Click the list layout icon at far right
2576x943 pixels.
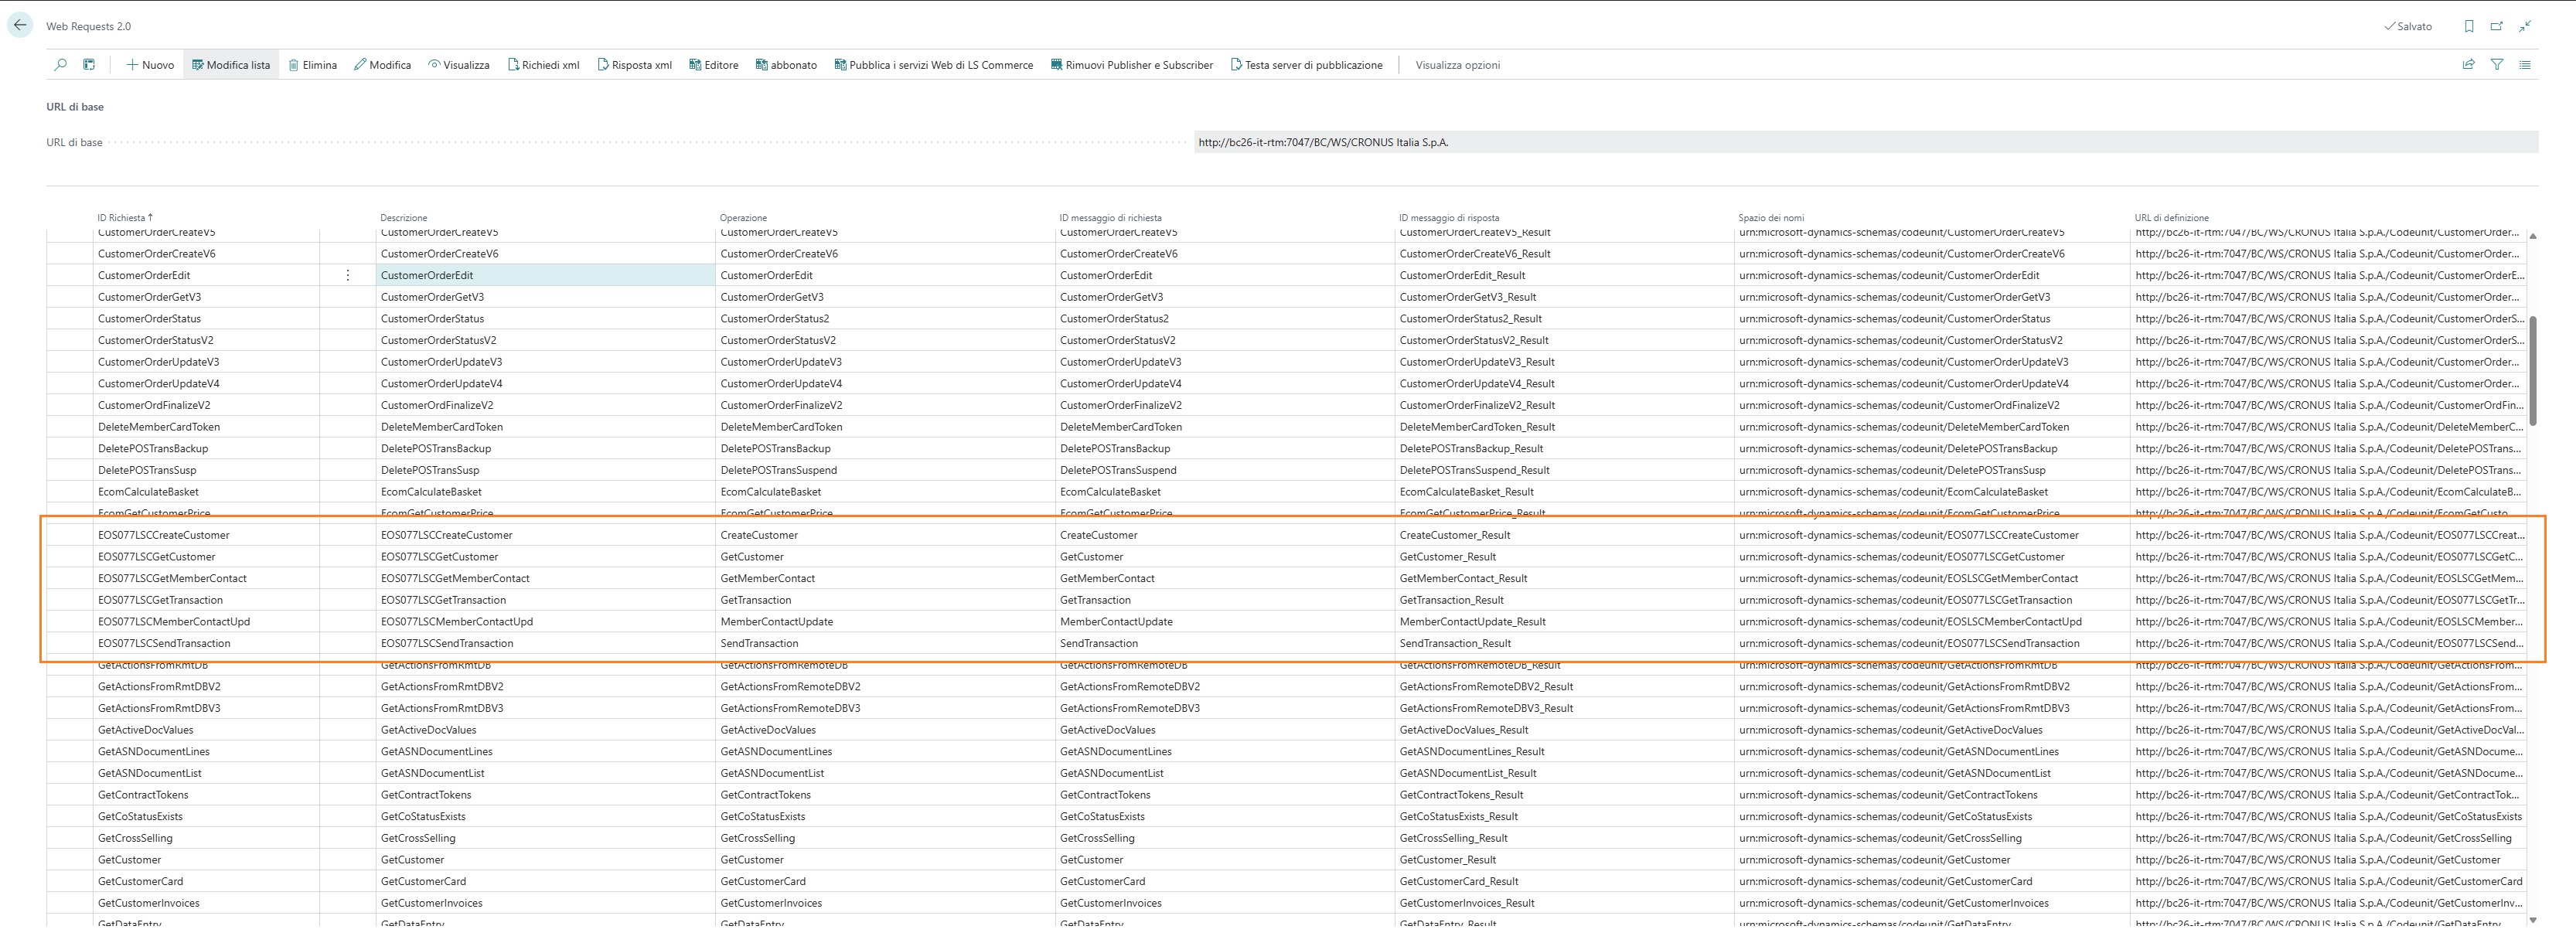(x=2525, y=65)
